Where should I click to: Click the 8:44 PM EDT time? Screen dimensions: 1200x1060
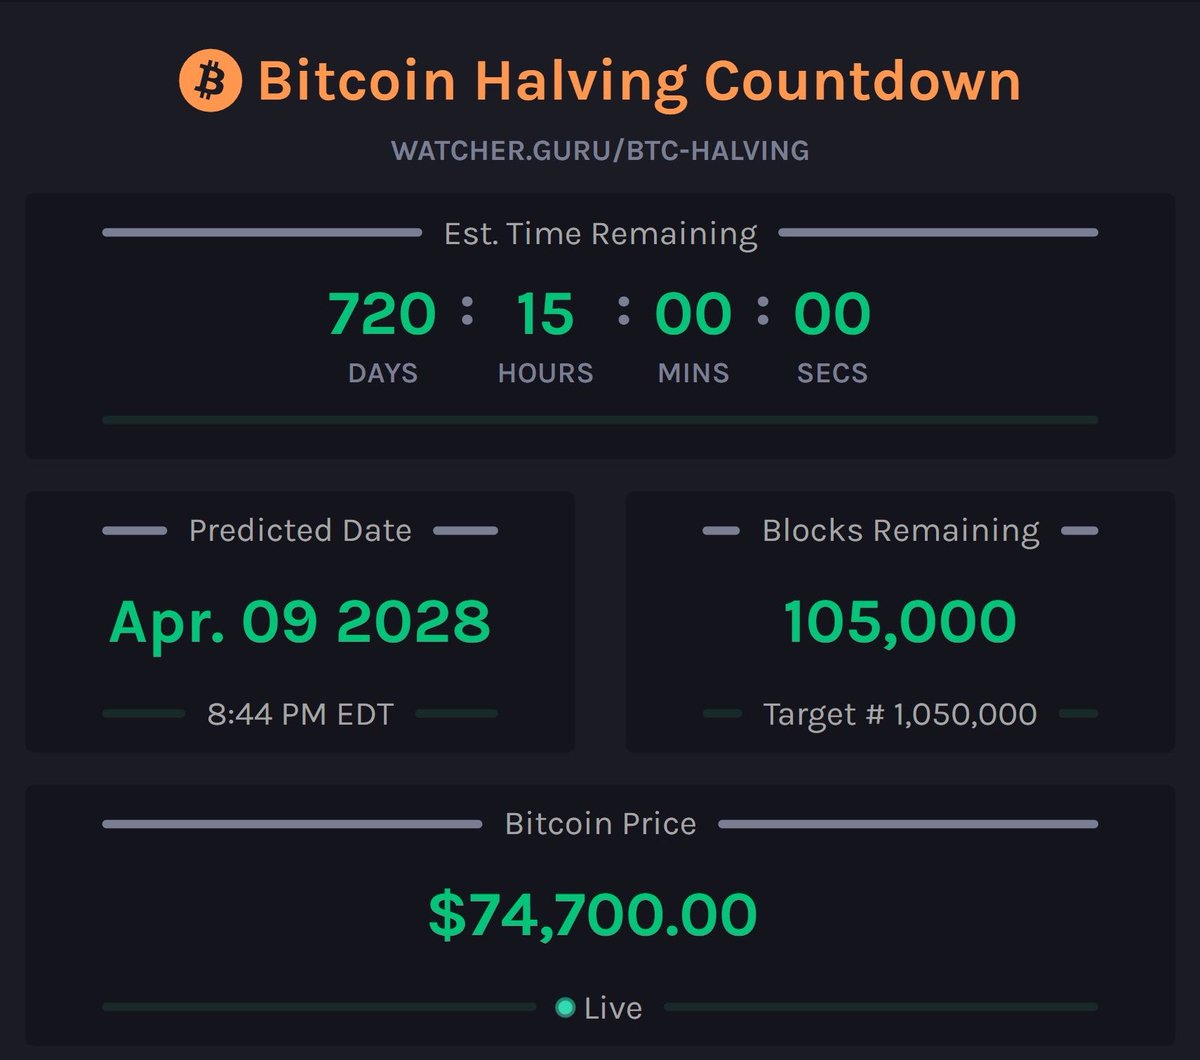[300, 714]
